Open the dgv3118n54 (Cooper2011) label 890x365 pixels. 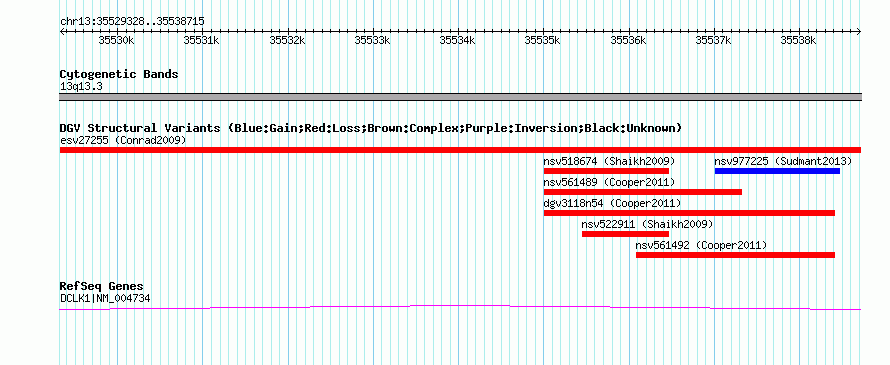pyautogui.click(x=612, y=203)
